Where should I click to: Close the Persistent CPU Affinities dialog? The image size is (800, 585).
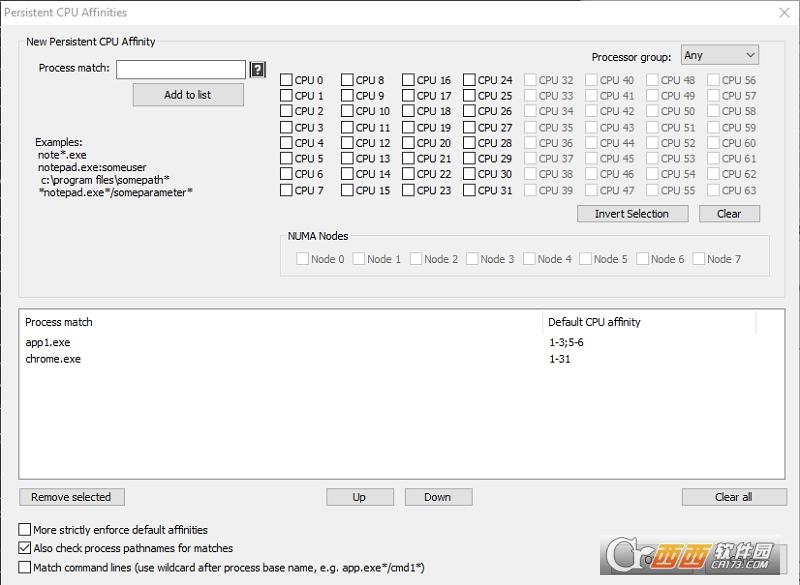pos(785,13)
